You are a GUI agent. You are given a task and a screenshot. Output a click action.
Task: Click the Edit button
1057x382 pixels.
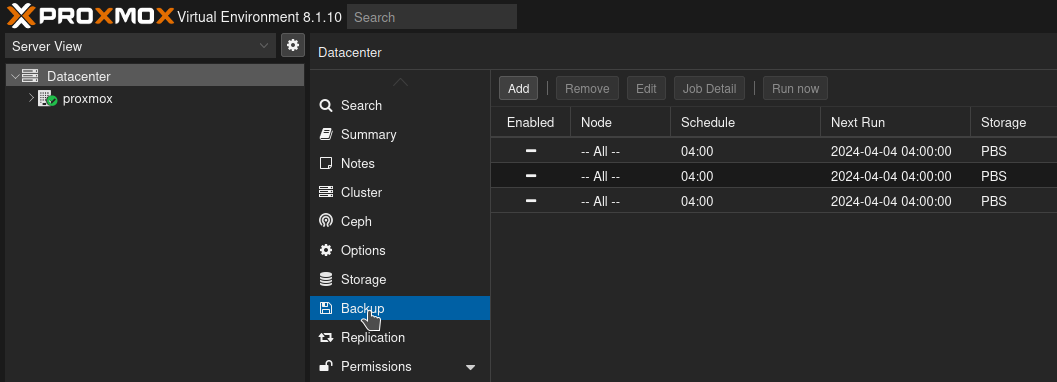coord(646,88)
